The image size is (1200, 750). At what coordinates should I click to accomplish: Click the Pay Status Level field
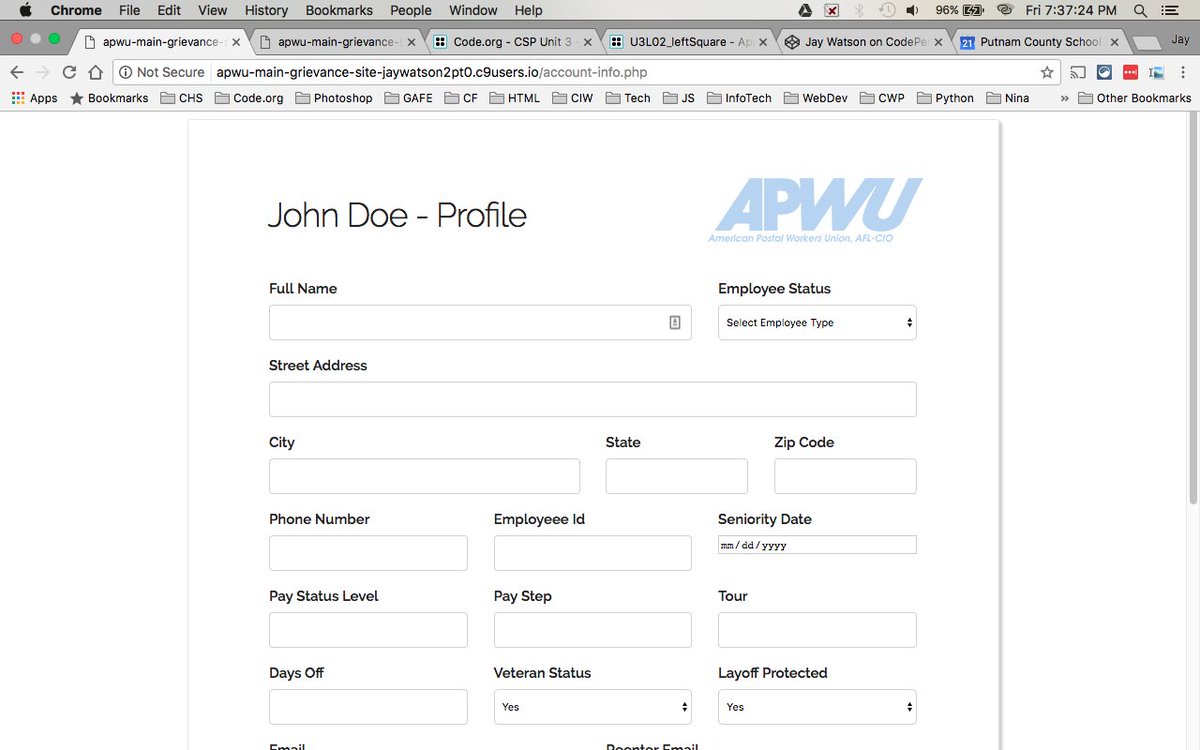tap(368, 630)
